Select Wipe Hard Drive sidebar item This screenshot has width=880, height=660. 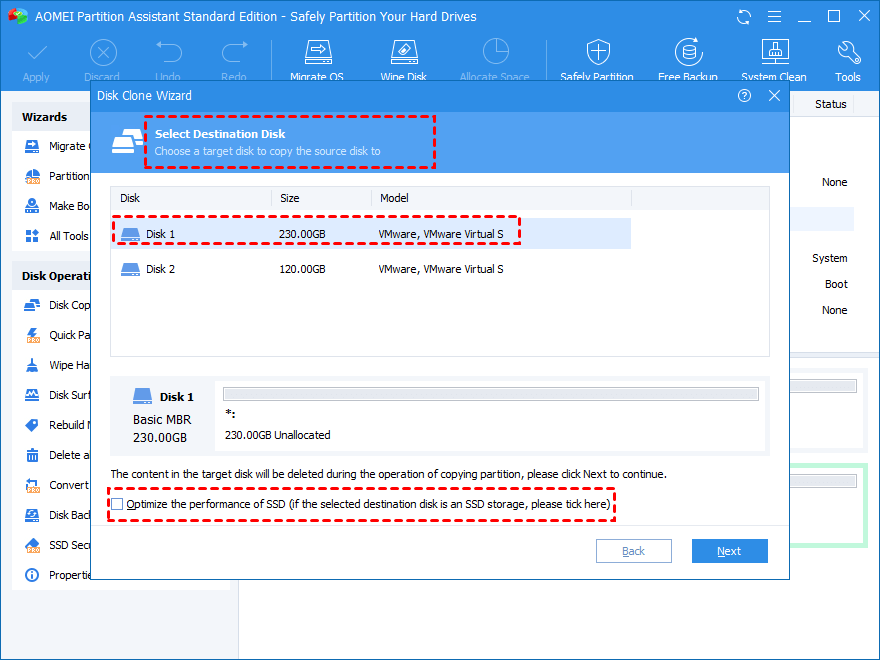tap(57, 365)
